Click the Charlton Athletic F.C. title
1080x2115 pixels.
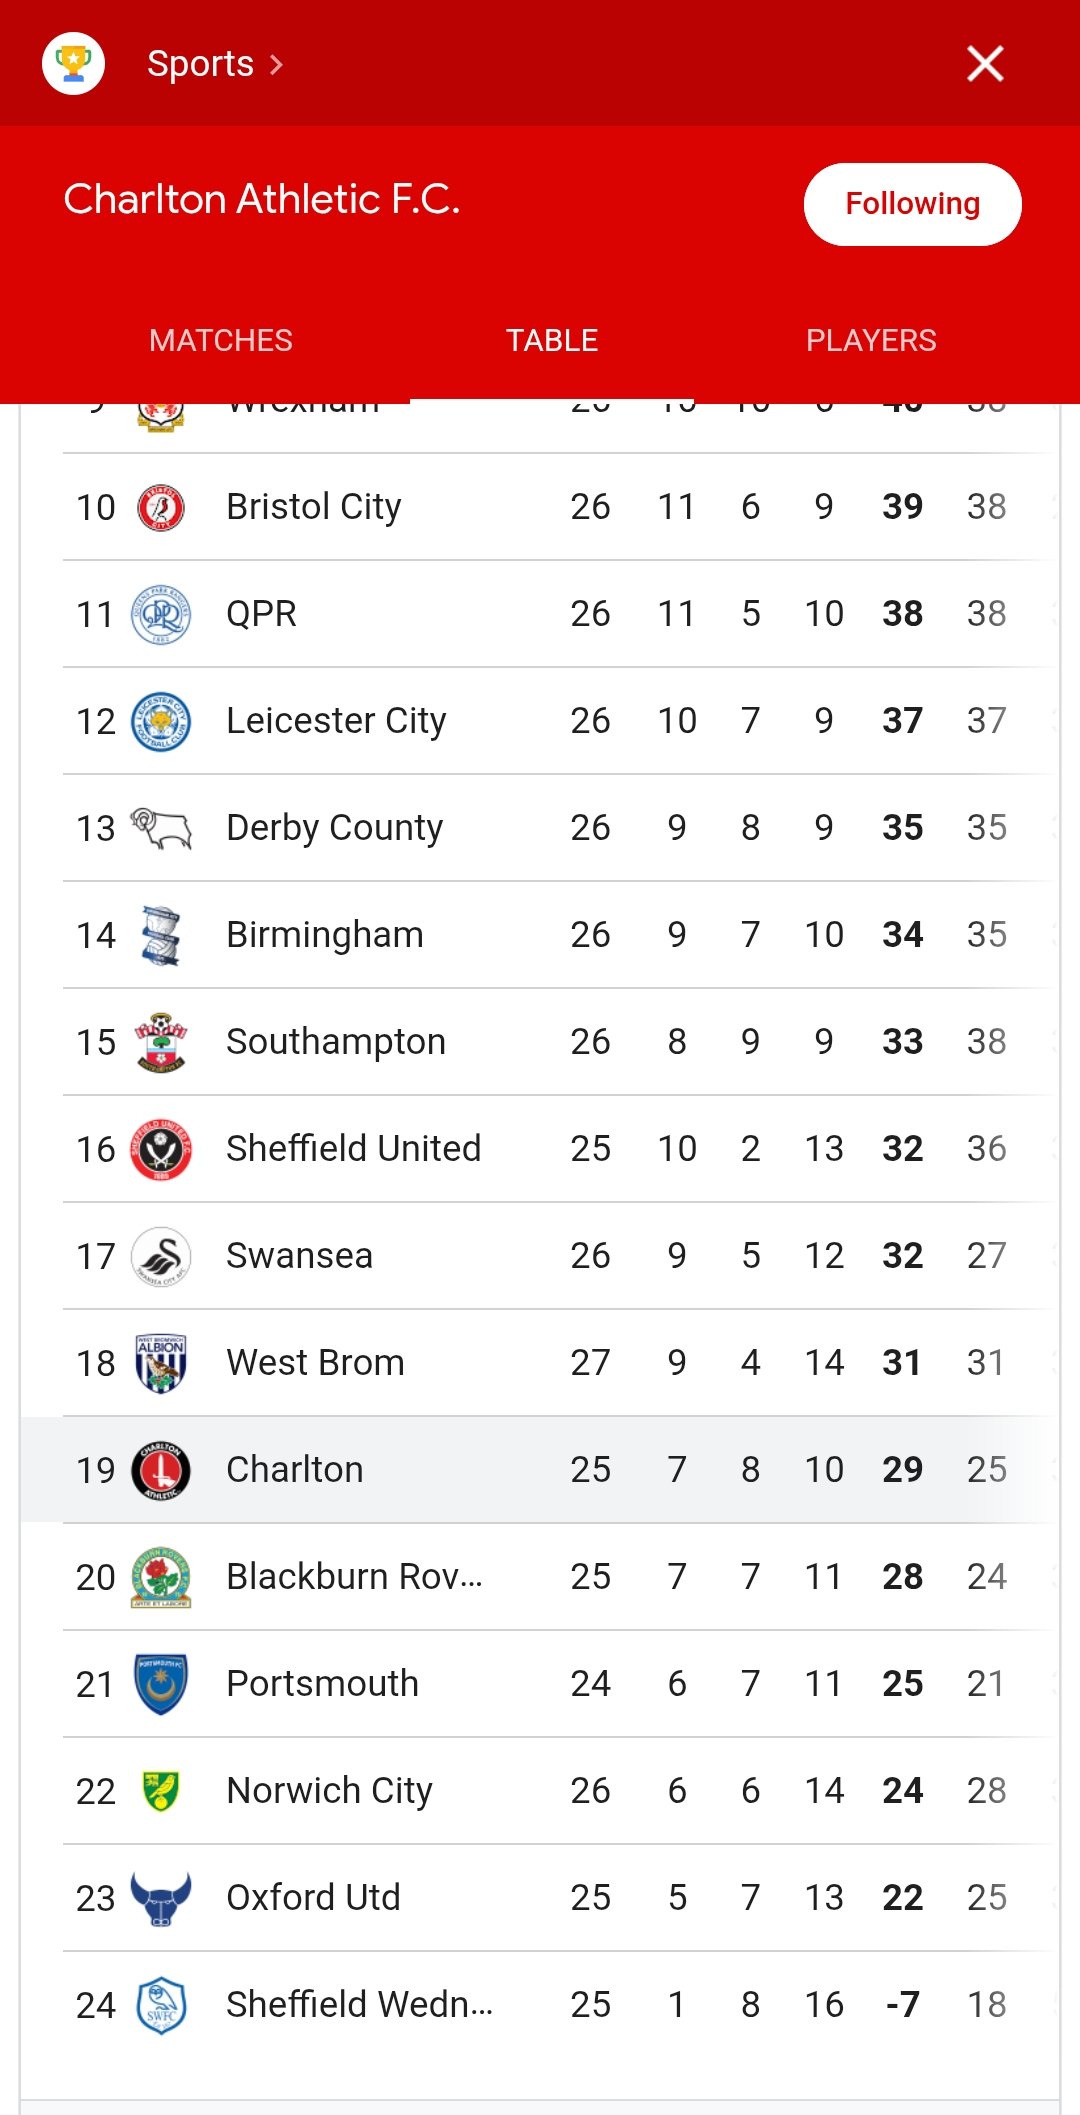click(262, 200)
